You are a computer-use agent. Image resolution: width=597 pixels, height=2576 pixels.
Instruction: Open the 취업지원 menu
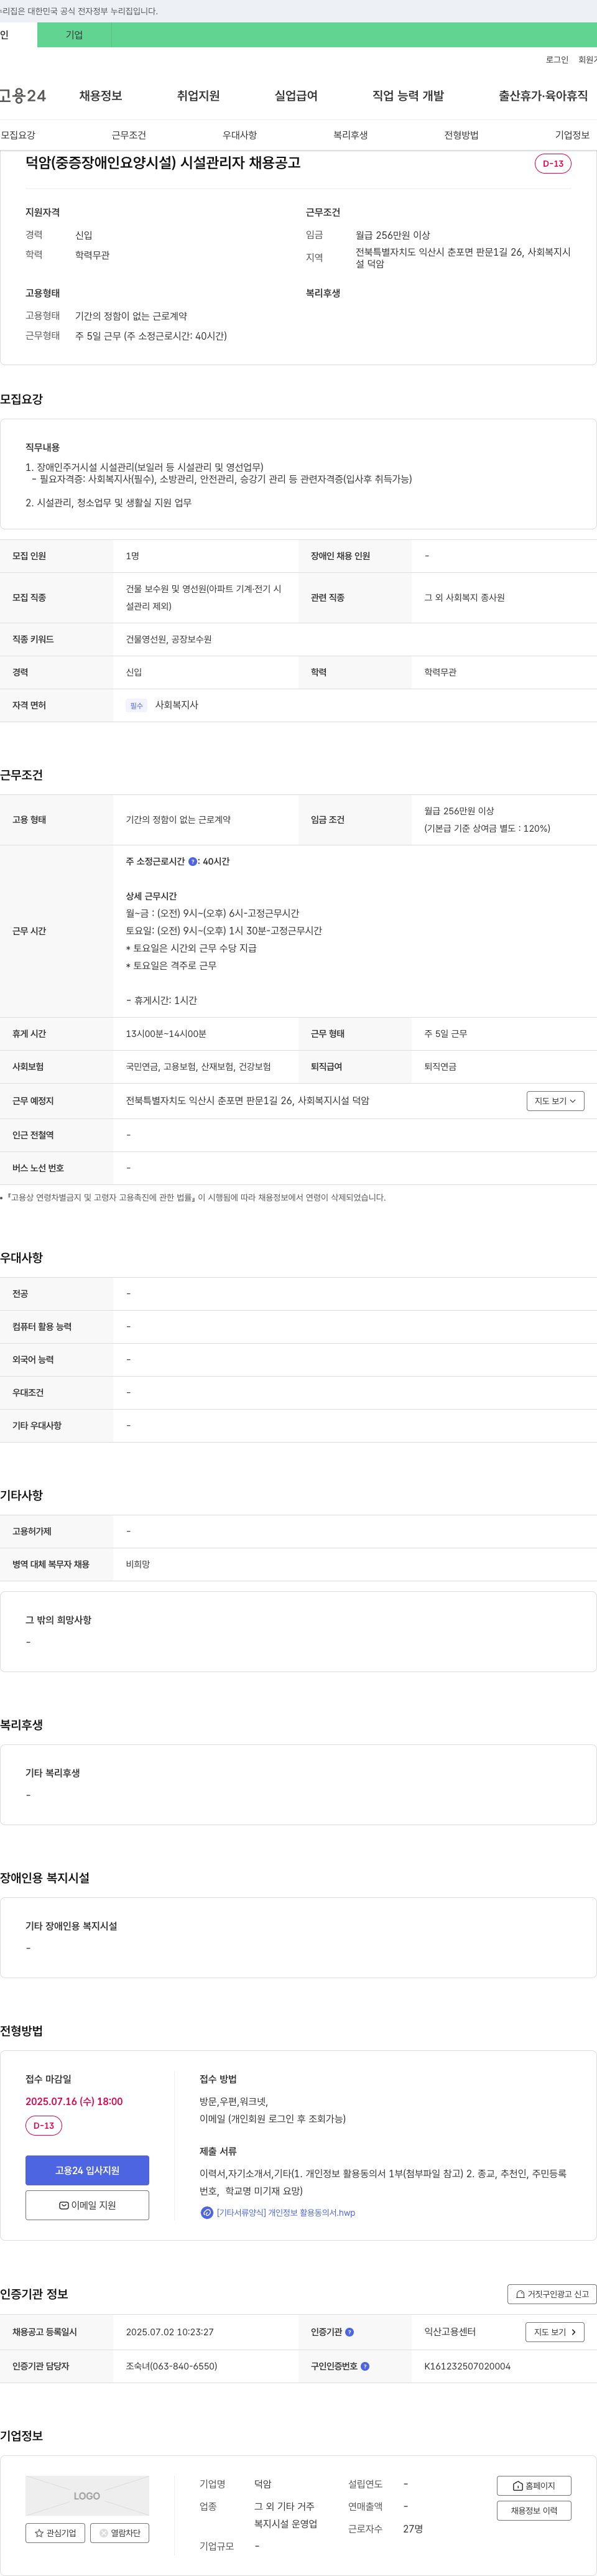coord(198,96)
